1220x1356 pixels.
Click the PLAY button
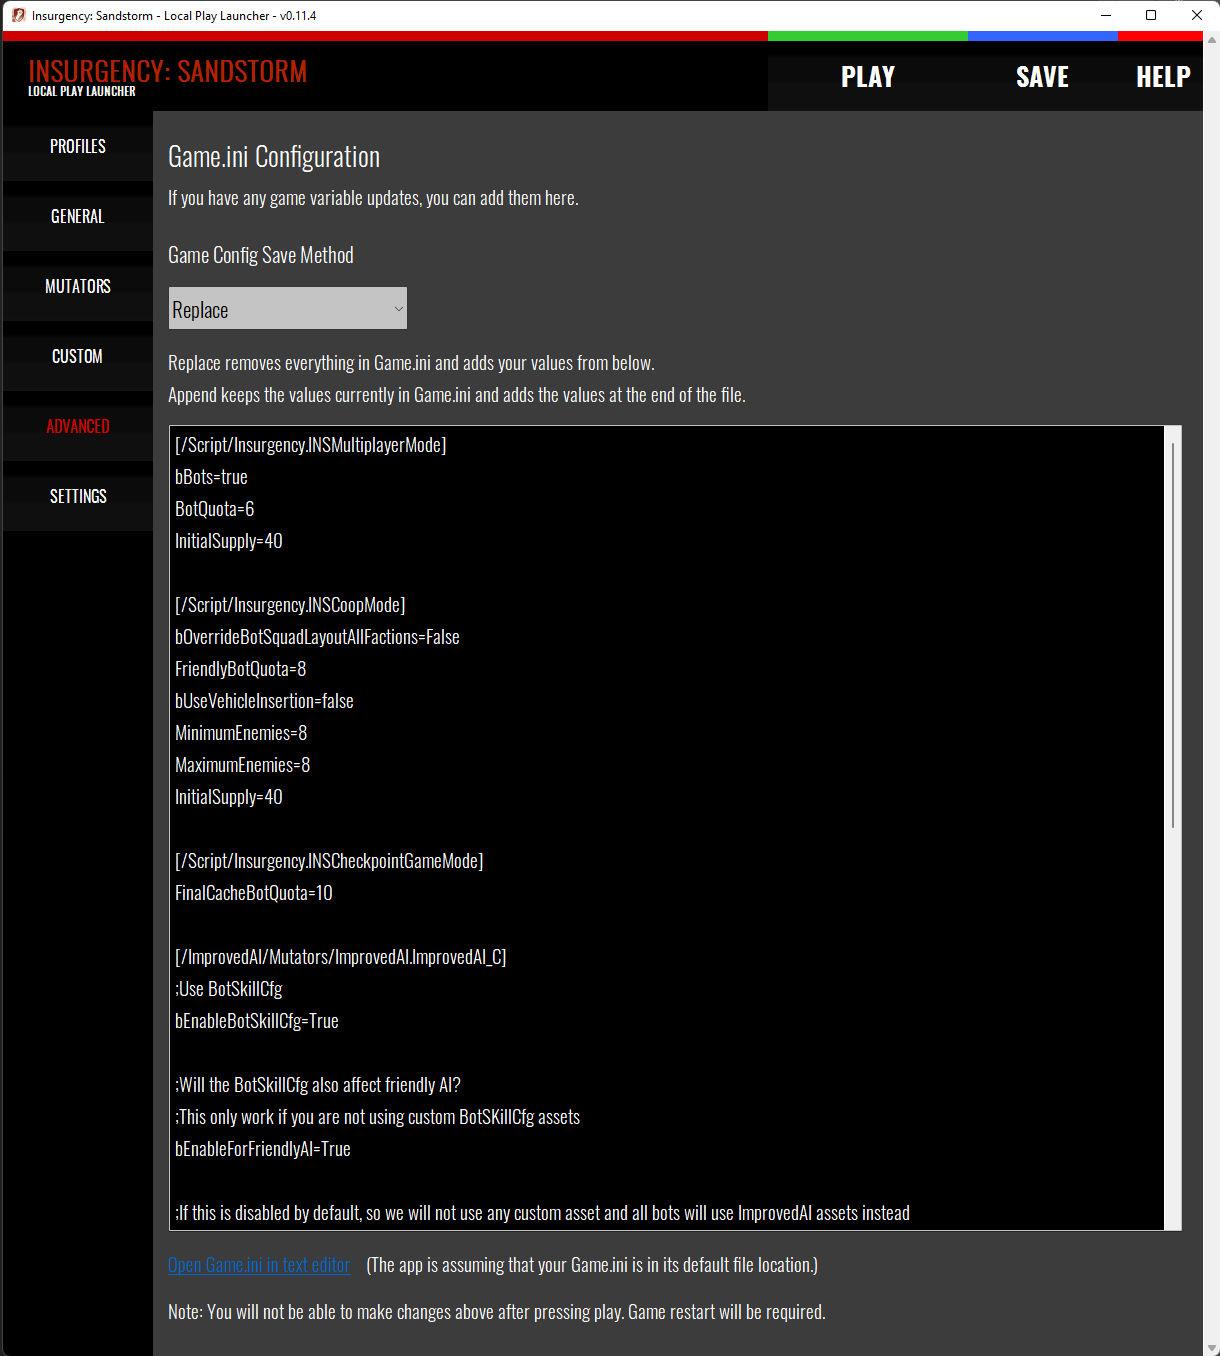(x=868, y=77)
